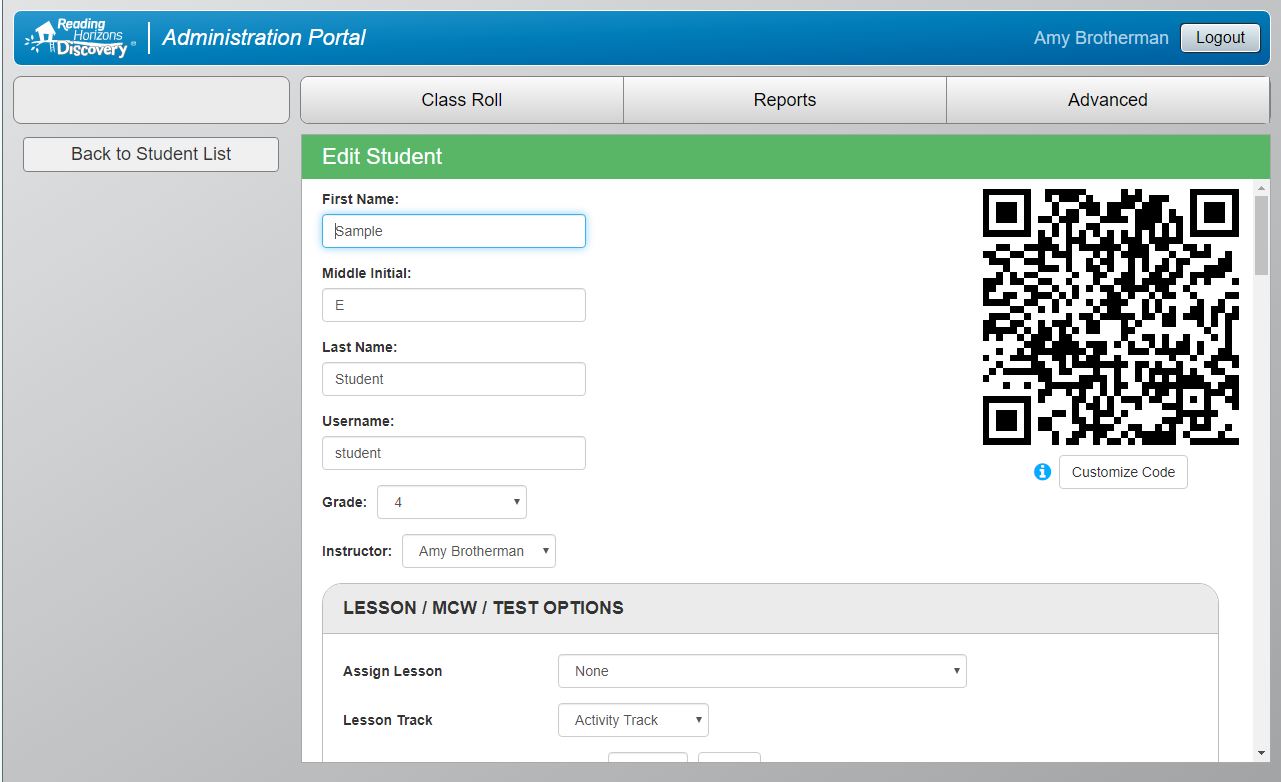The width and height of the screenshot is (1281, 782).
Task: Select the Last Name text box
Action: [x=453, y=379]
